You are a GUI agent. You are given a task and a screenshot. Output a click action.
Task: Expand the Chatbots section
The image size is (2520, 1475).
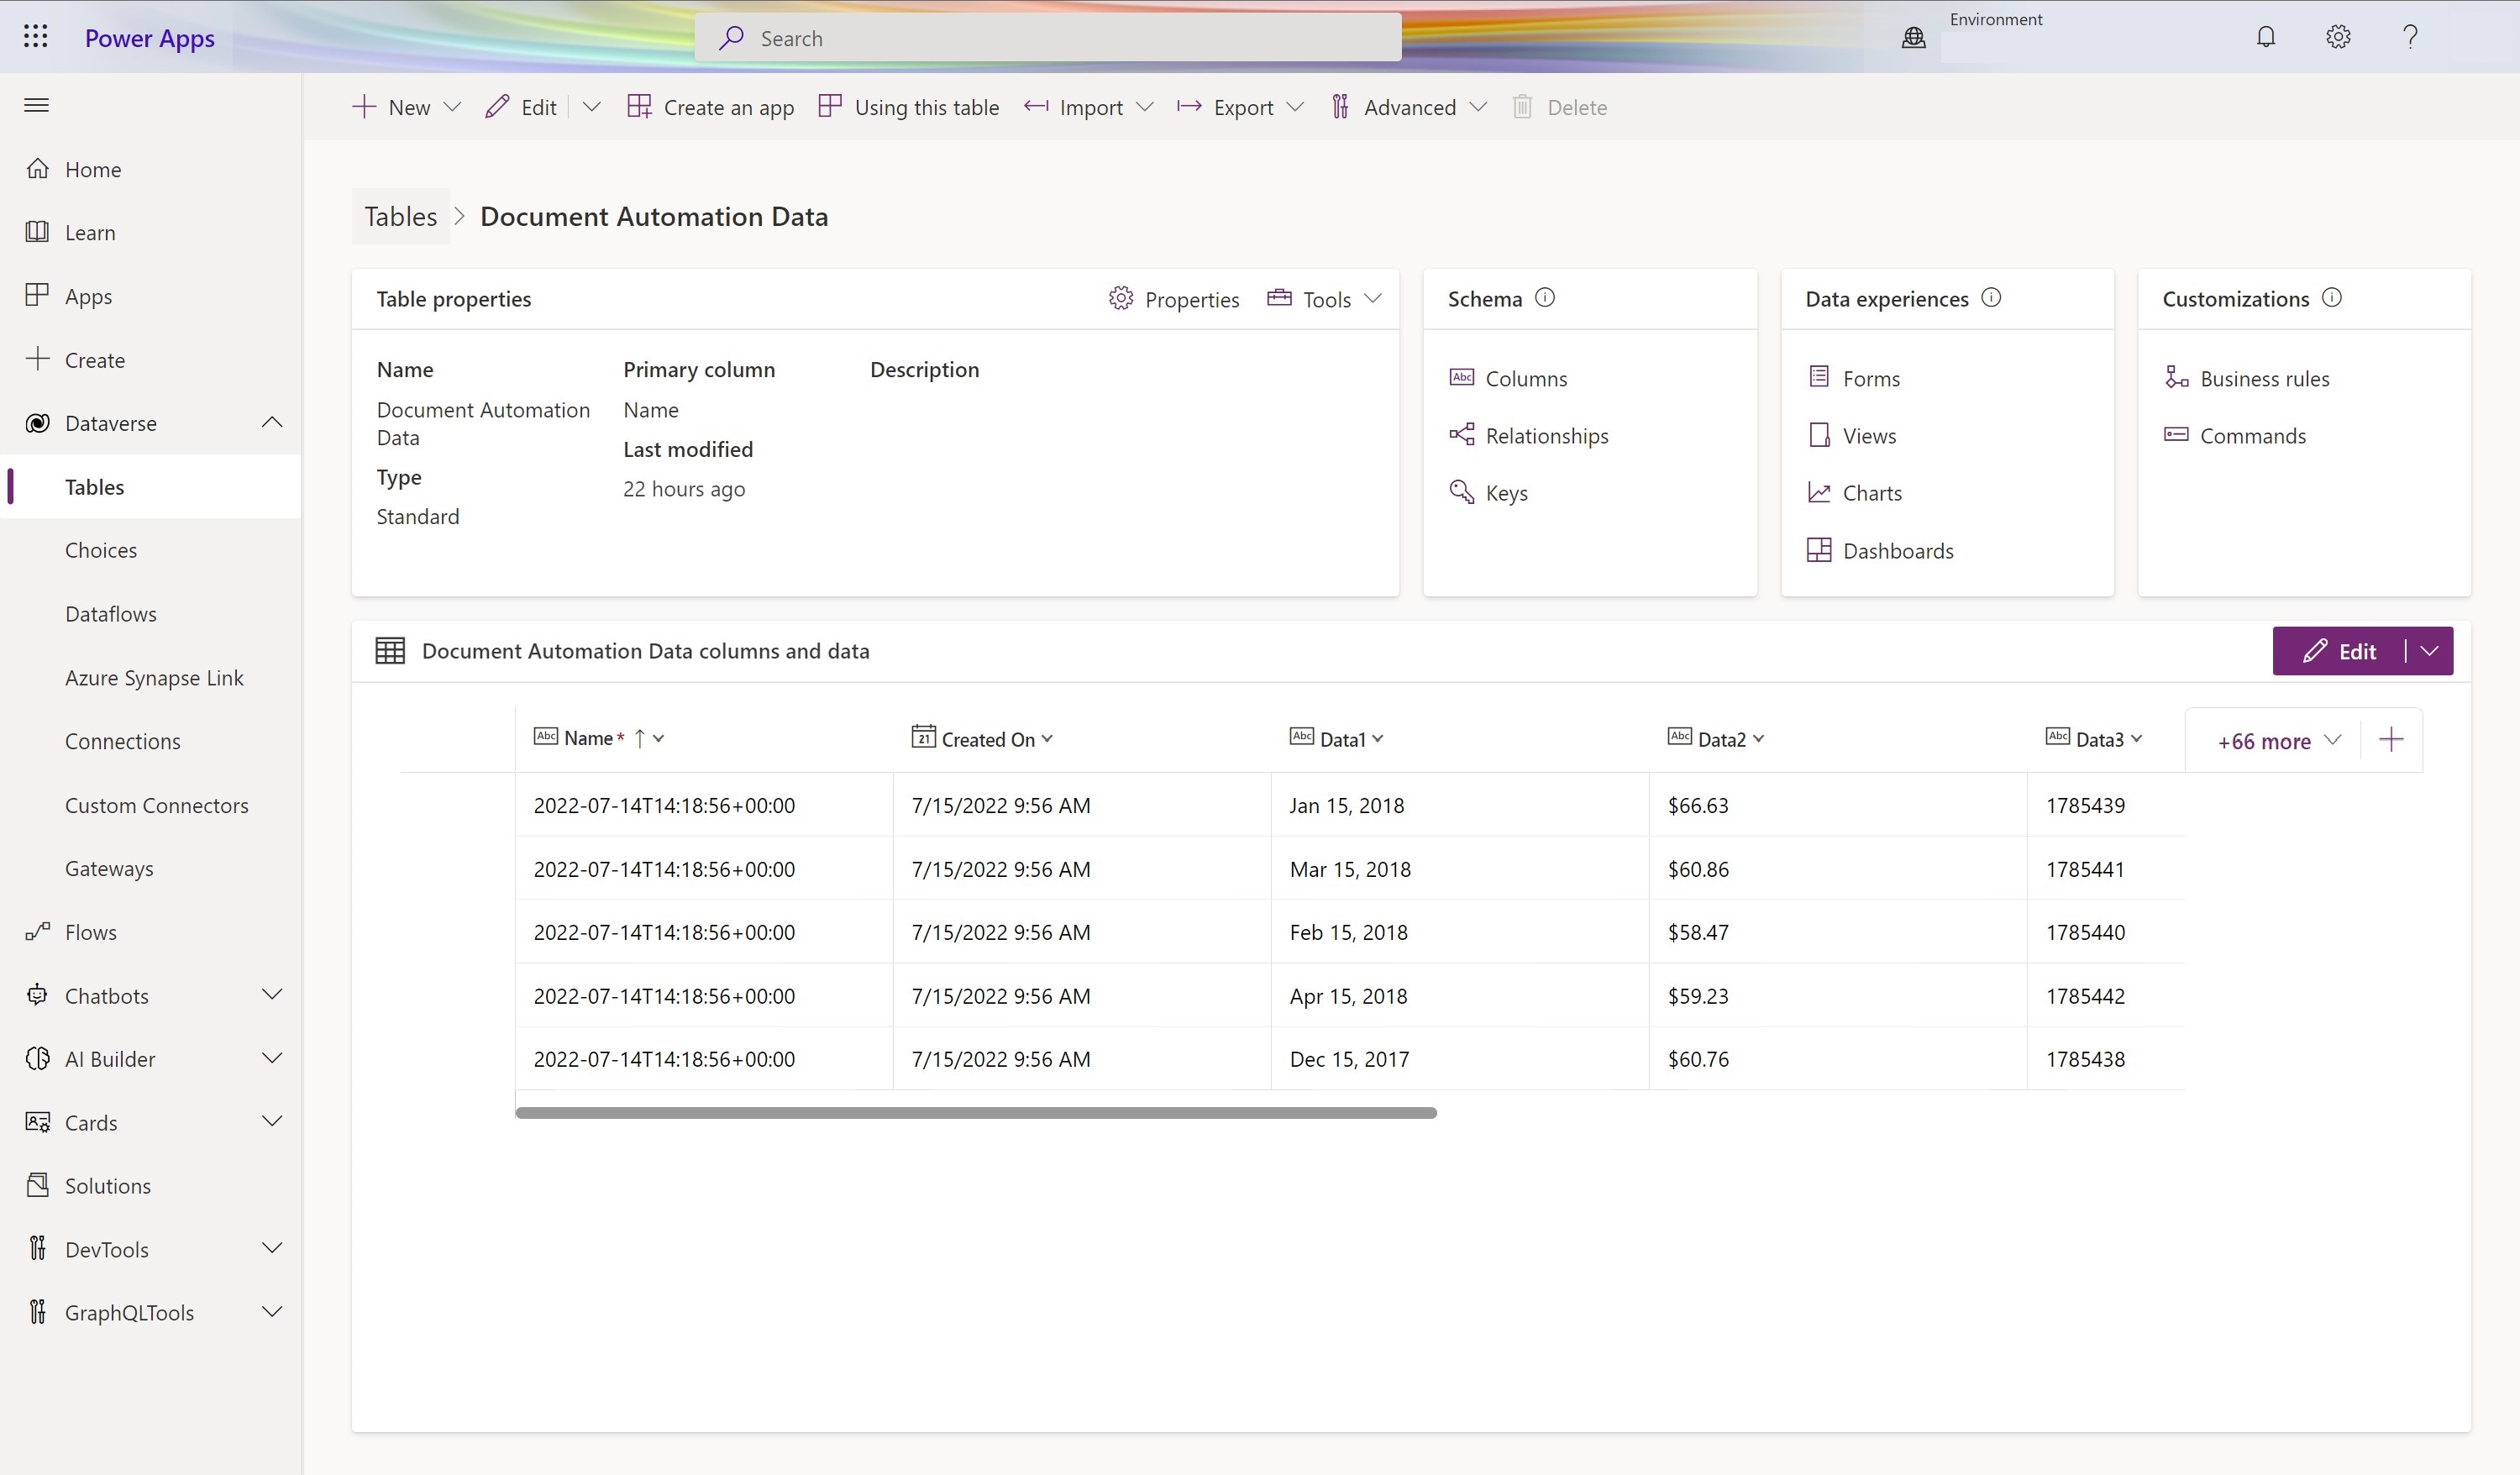271,994
